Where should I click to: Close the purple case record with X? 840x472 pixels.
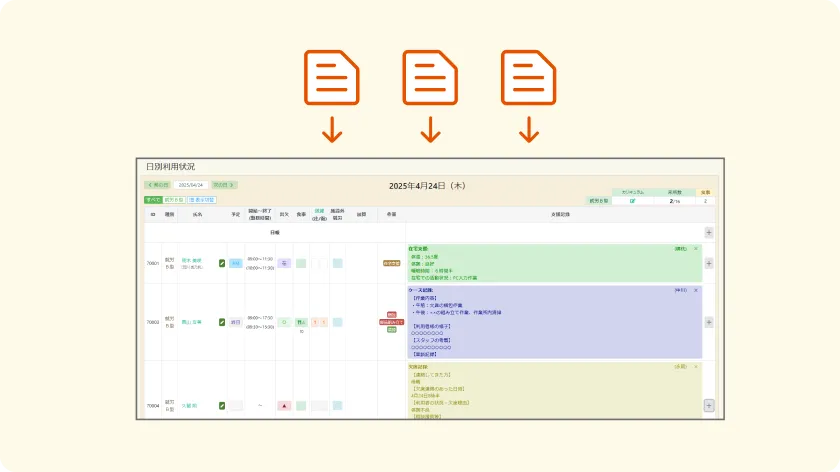point(697,290)
